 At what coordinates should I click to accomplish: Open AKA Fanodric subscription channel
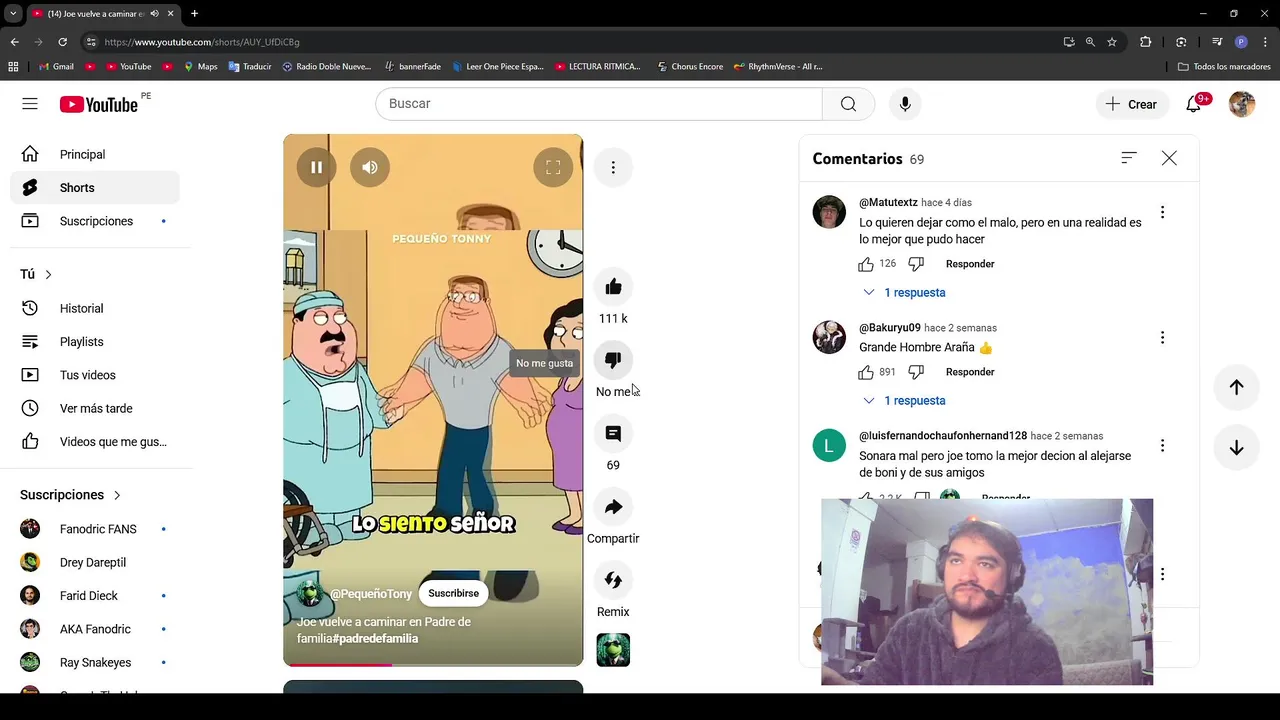tap(95, 629)
